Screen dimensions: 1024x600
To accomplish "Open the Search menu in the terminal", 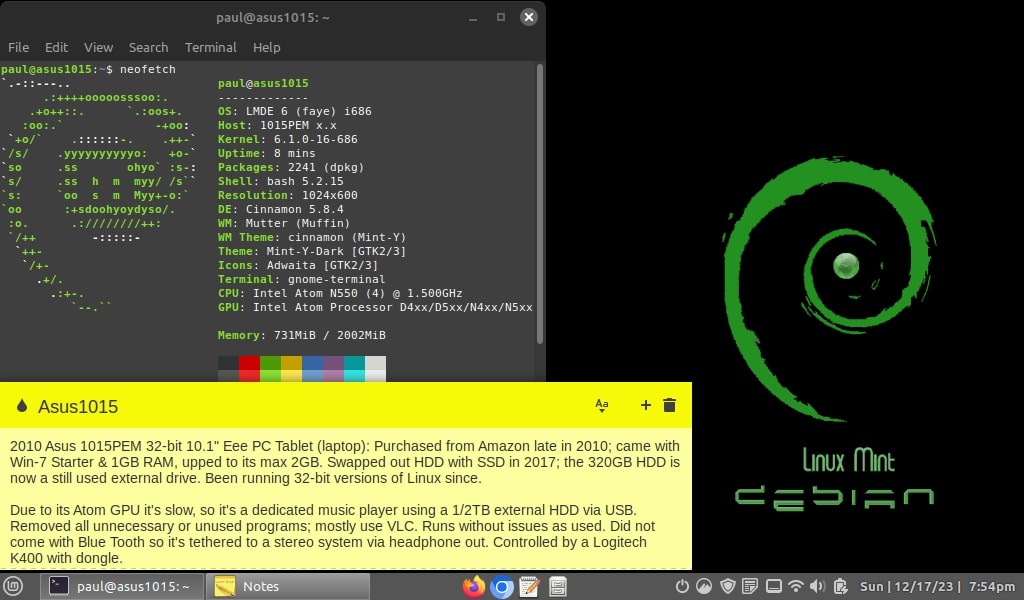I will [148, 47].
